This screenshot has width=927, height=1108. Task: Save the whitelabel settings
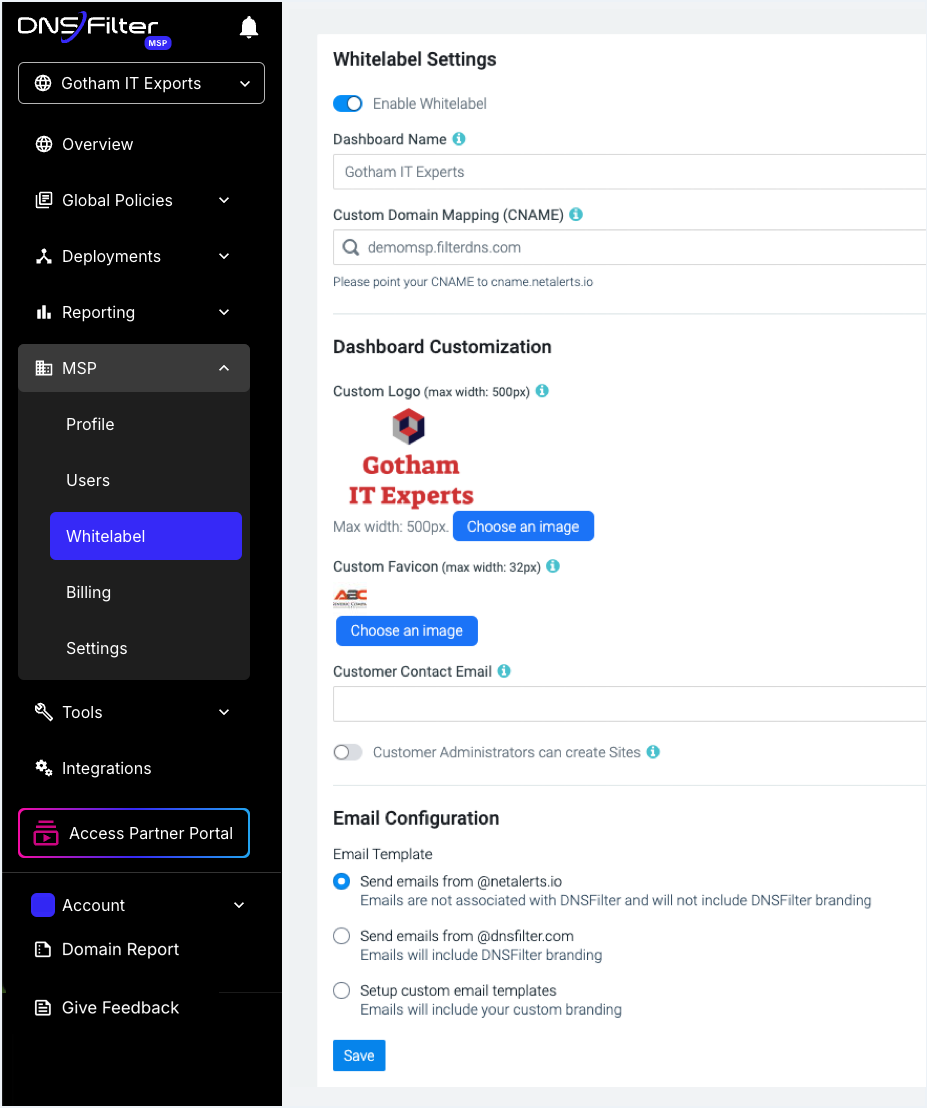pos(359,1055)
